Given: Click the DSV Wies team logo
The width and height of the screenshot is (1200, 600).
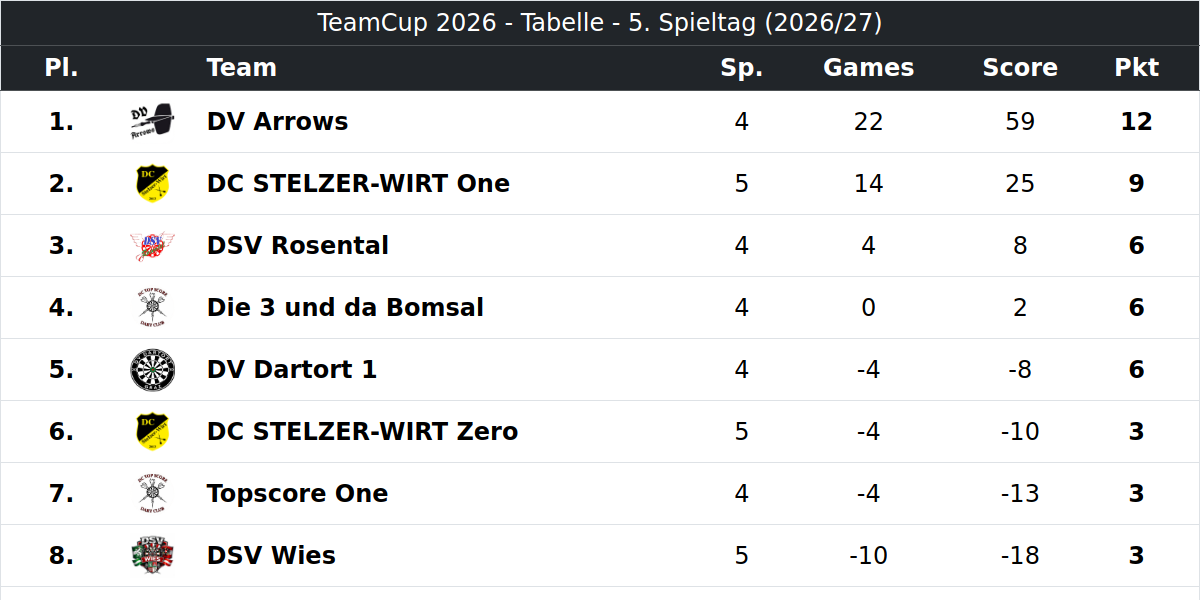Looking at the screenshot, I should click(x=152, y=556).
